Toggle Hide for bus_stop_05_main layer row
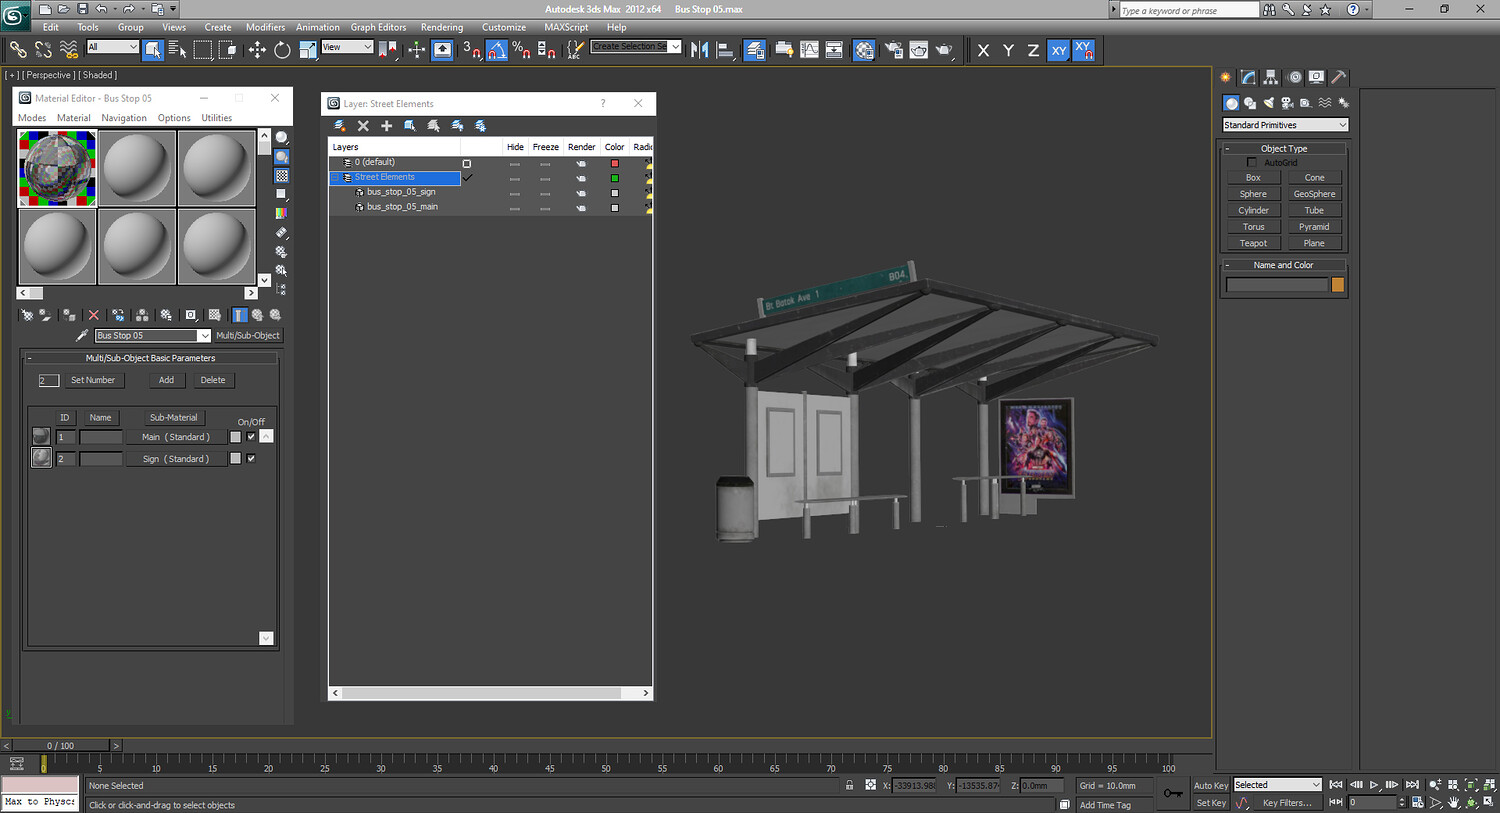 tap(515, 208)
